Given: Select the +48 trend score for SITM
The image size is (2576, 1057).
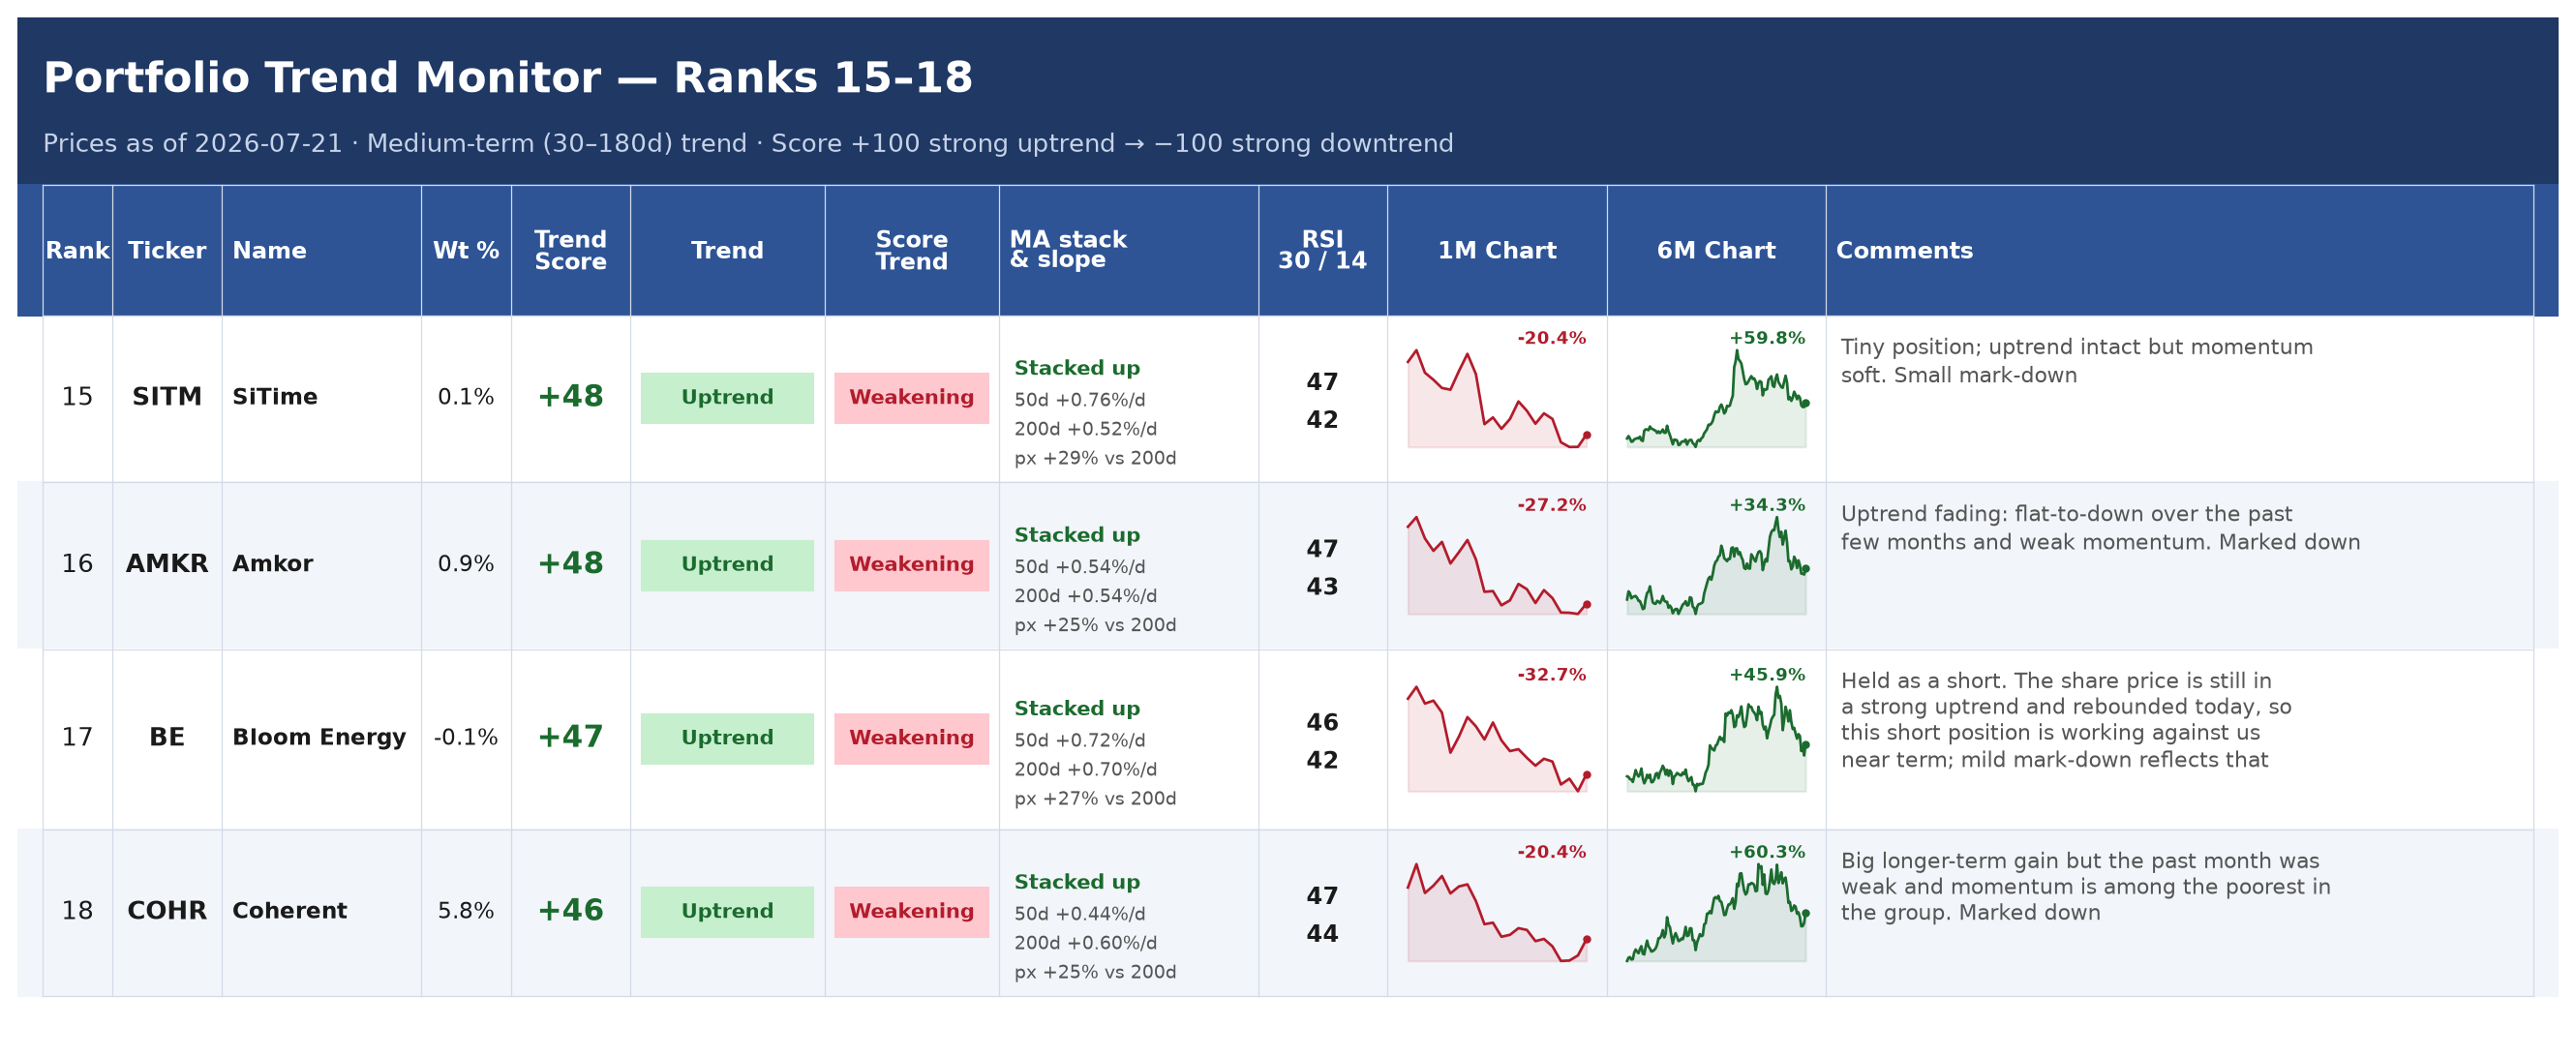Looking at the screenshot, I should tap(570, 396).
